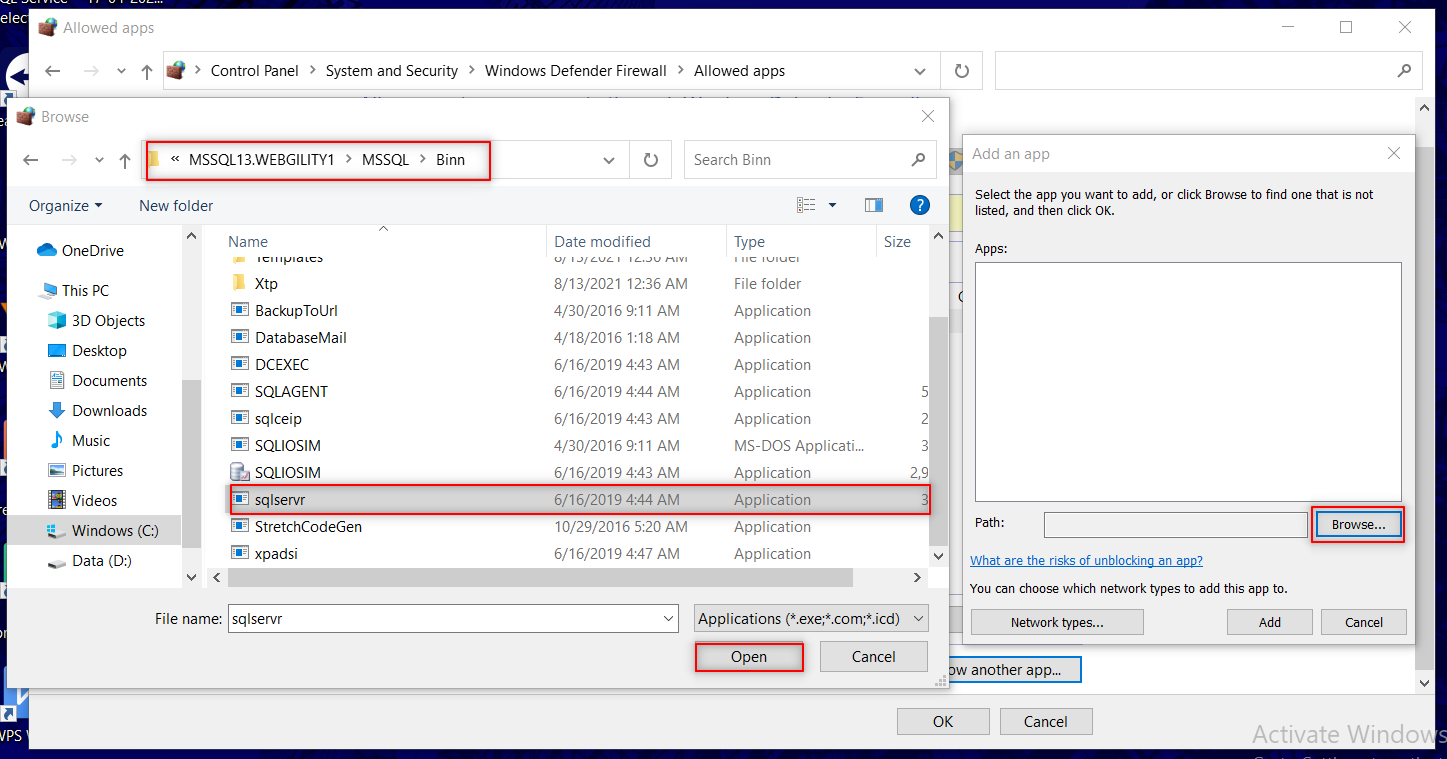The image size is (1447, 759).
Task: Click Control Panel in Allowed apps breadcrumb
Action: (x=255, y=71)
